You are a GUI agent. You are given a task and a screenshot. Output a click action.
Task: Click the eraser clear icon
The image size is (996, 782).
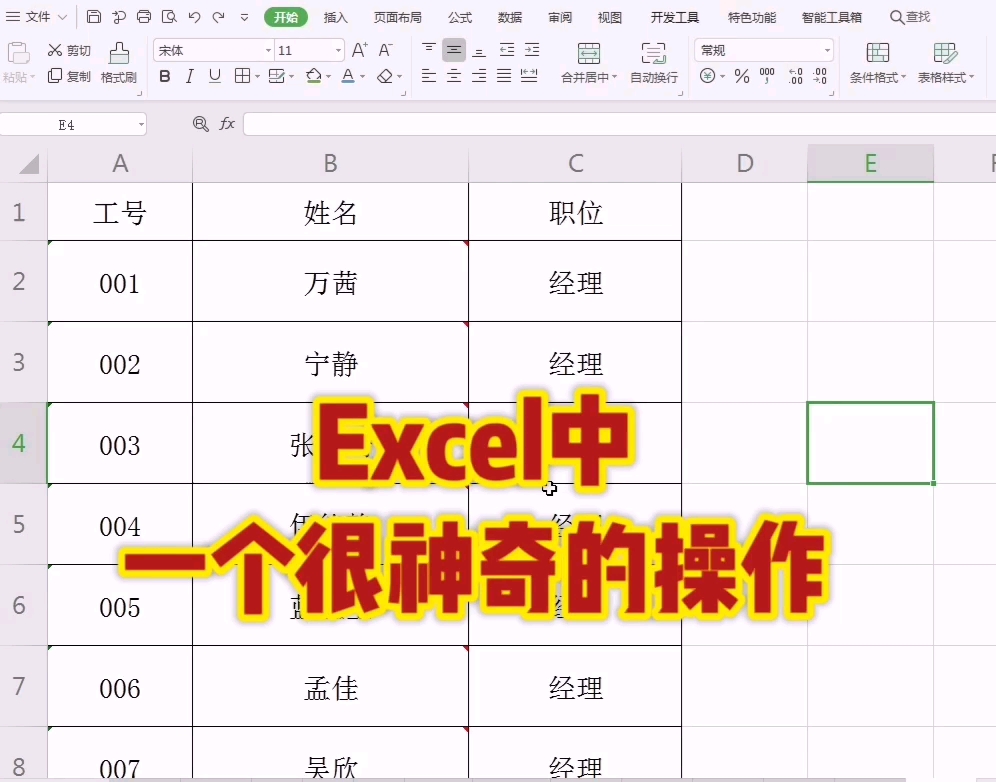pos(384,76)
